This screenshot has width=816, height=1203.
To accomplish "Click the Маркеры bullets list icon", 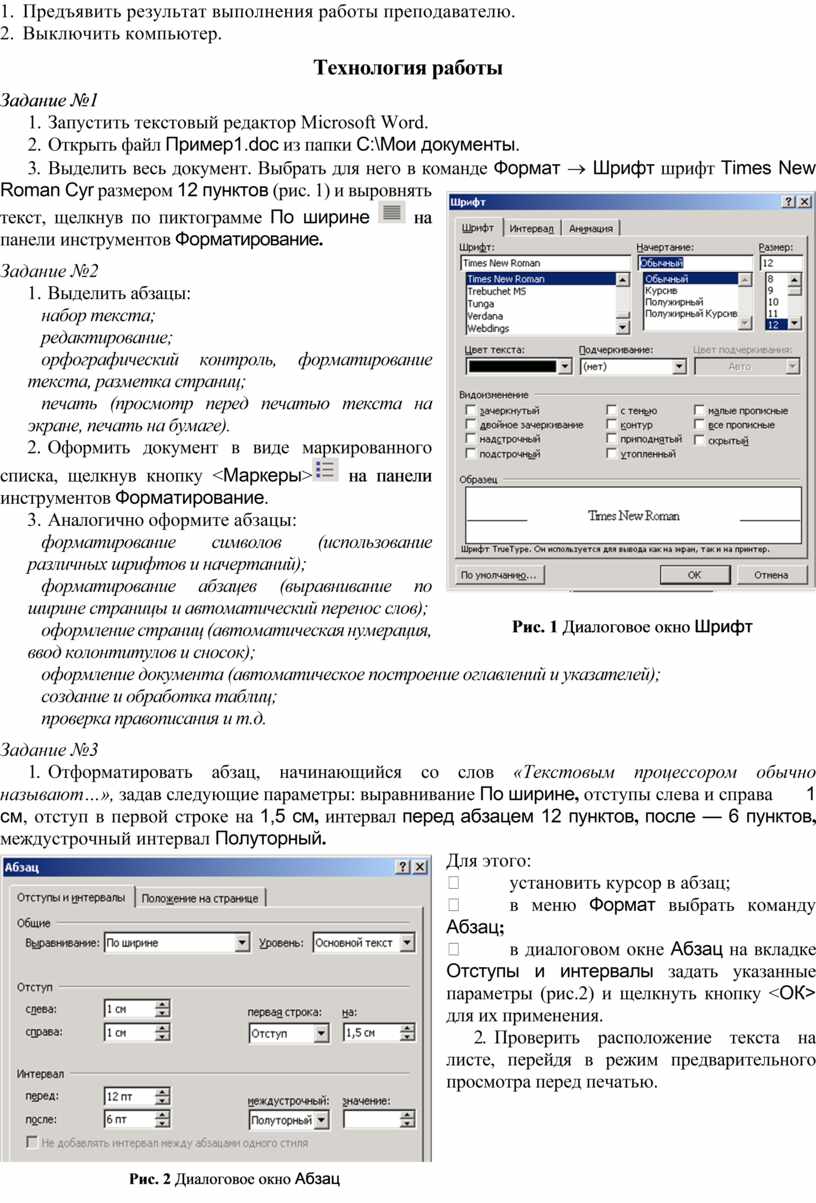I will click(x=325, y=469).
